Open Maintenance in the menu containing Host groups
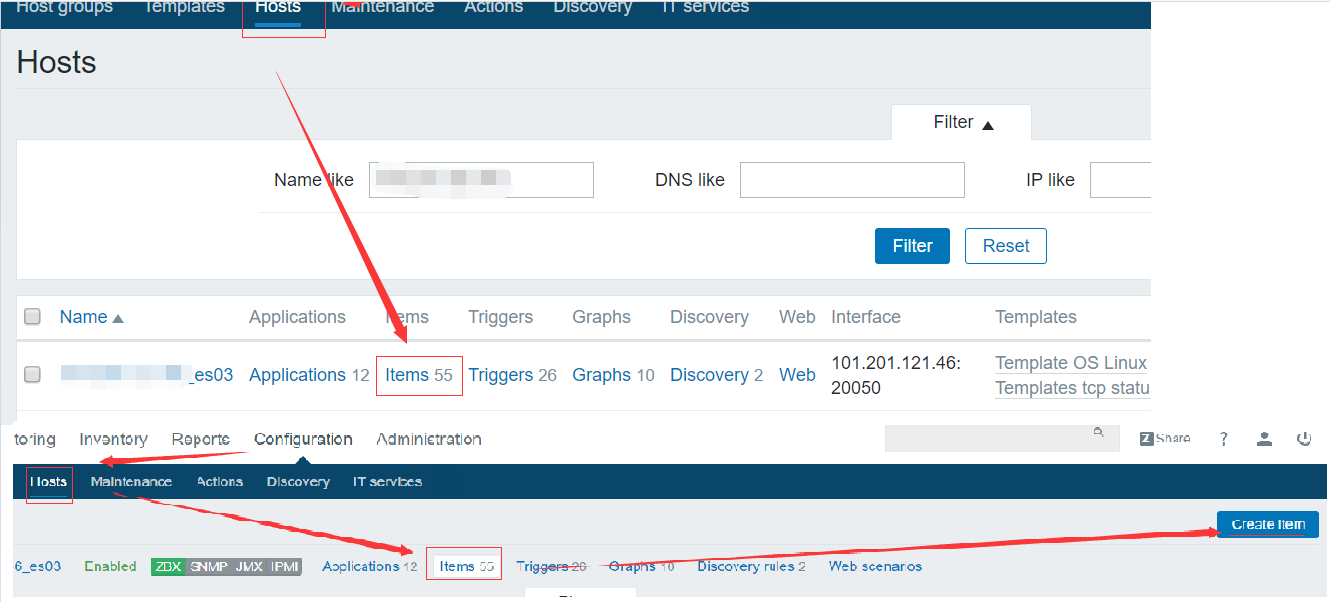Screen dimensions: 1330x602 pyautogui.click(x=382, y=7)
